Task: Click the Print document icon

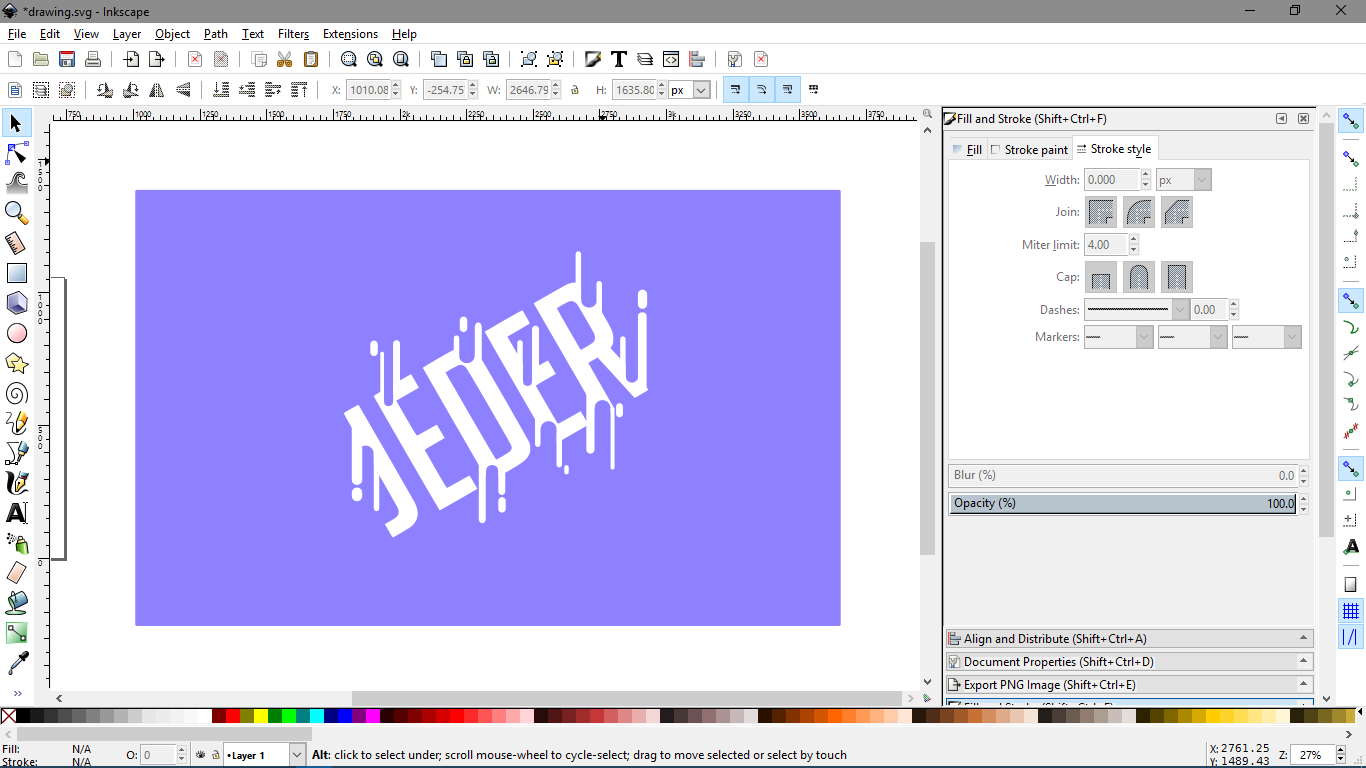Action: coord(93,59)
